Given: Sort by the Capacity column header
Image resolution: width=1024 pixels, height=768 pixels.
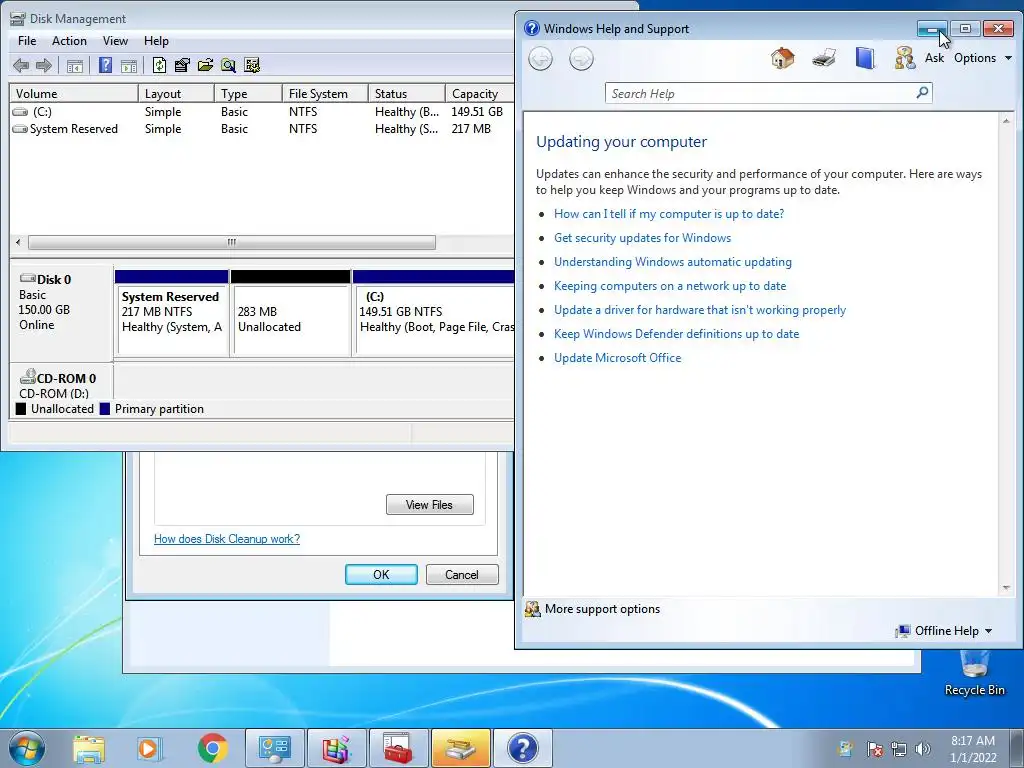Looking at the screenshot, I should click(479, 93).
